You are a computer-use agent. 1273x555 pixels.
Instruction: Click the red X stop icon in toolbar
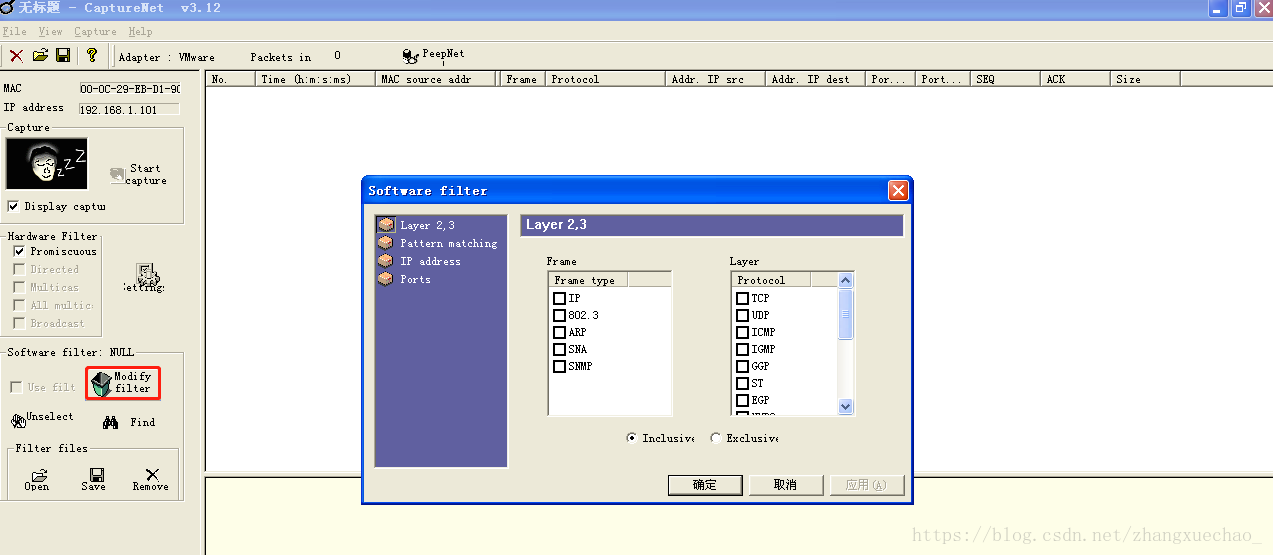16,56
